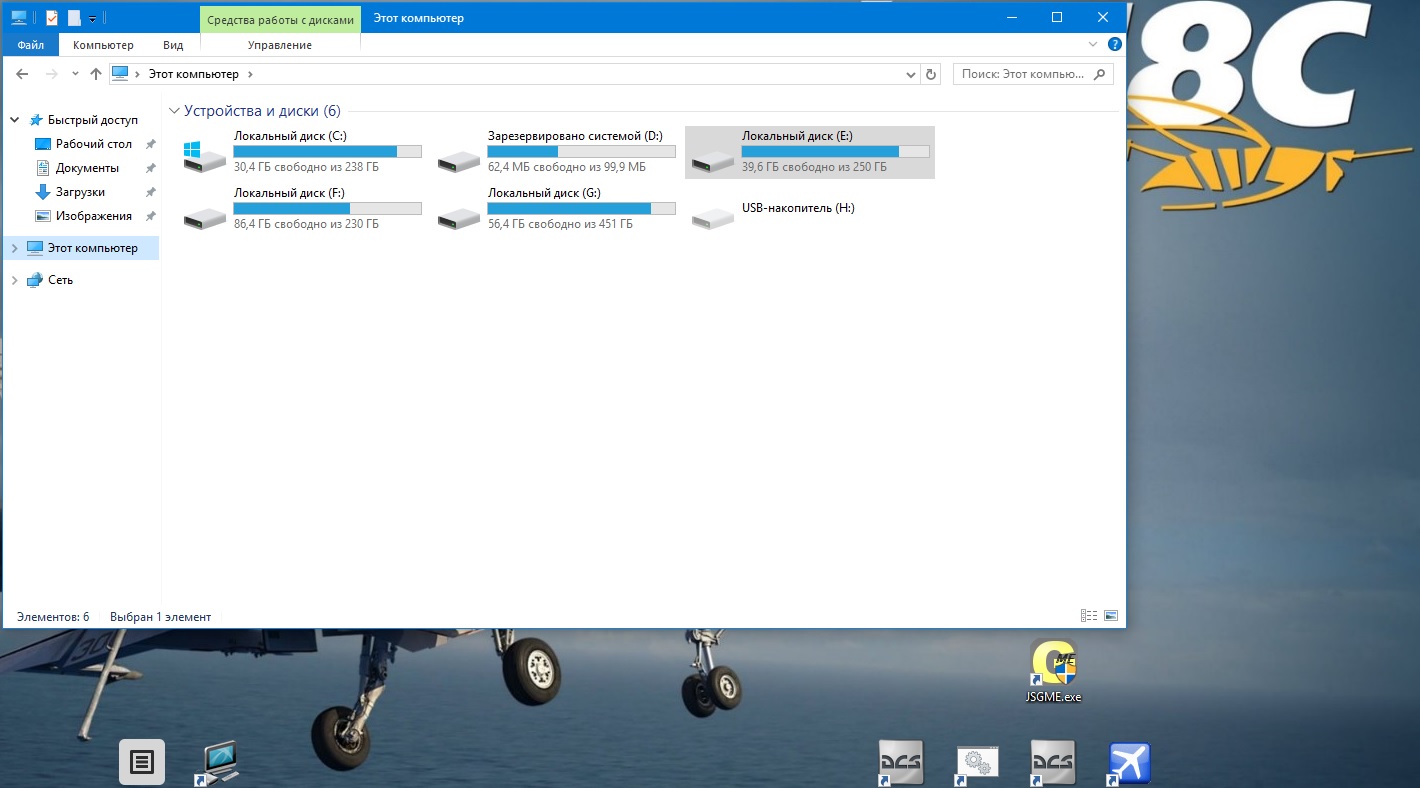The width and height of the screenshot is (1420, 788).
Task: Collapse the Devices and drives group
Action: pyautogui.click(x=175, y=111)
